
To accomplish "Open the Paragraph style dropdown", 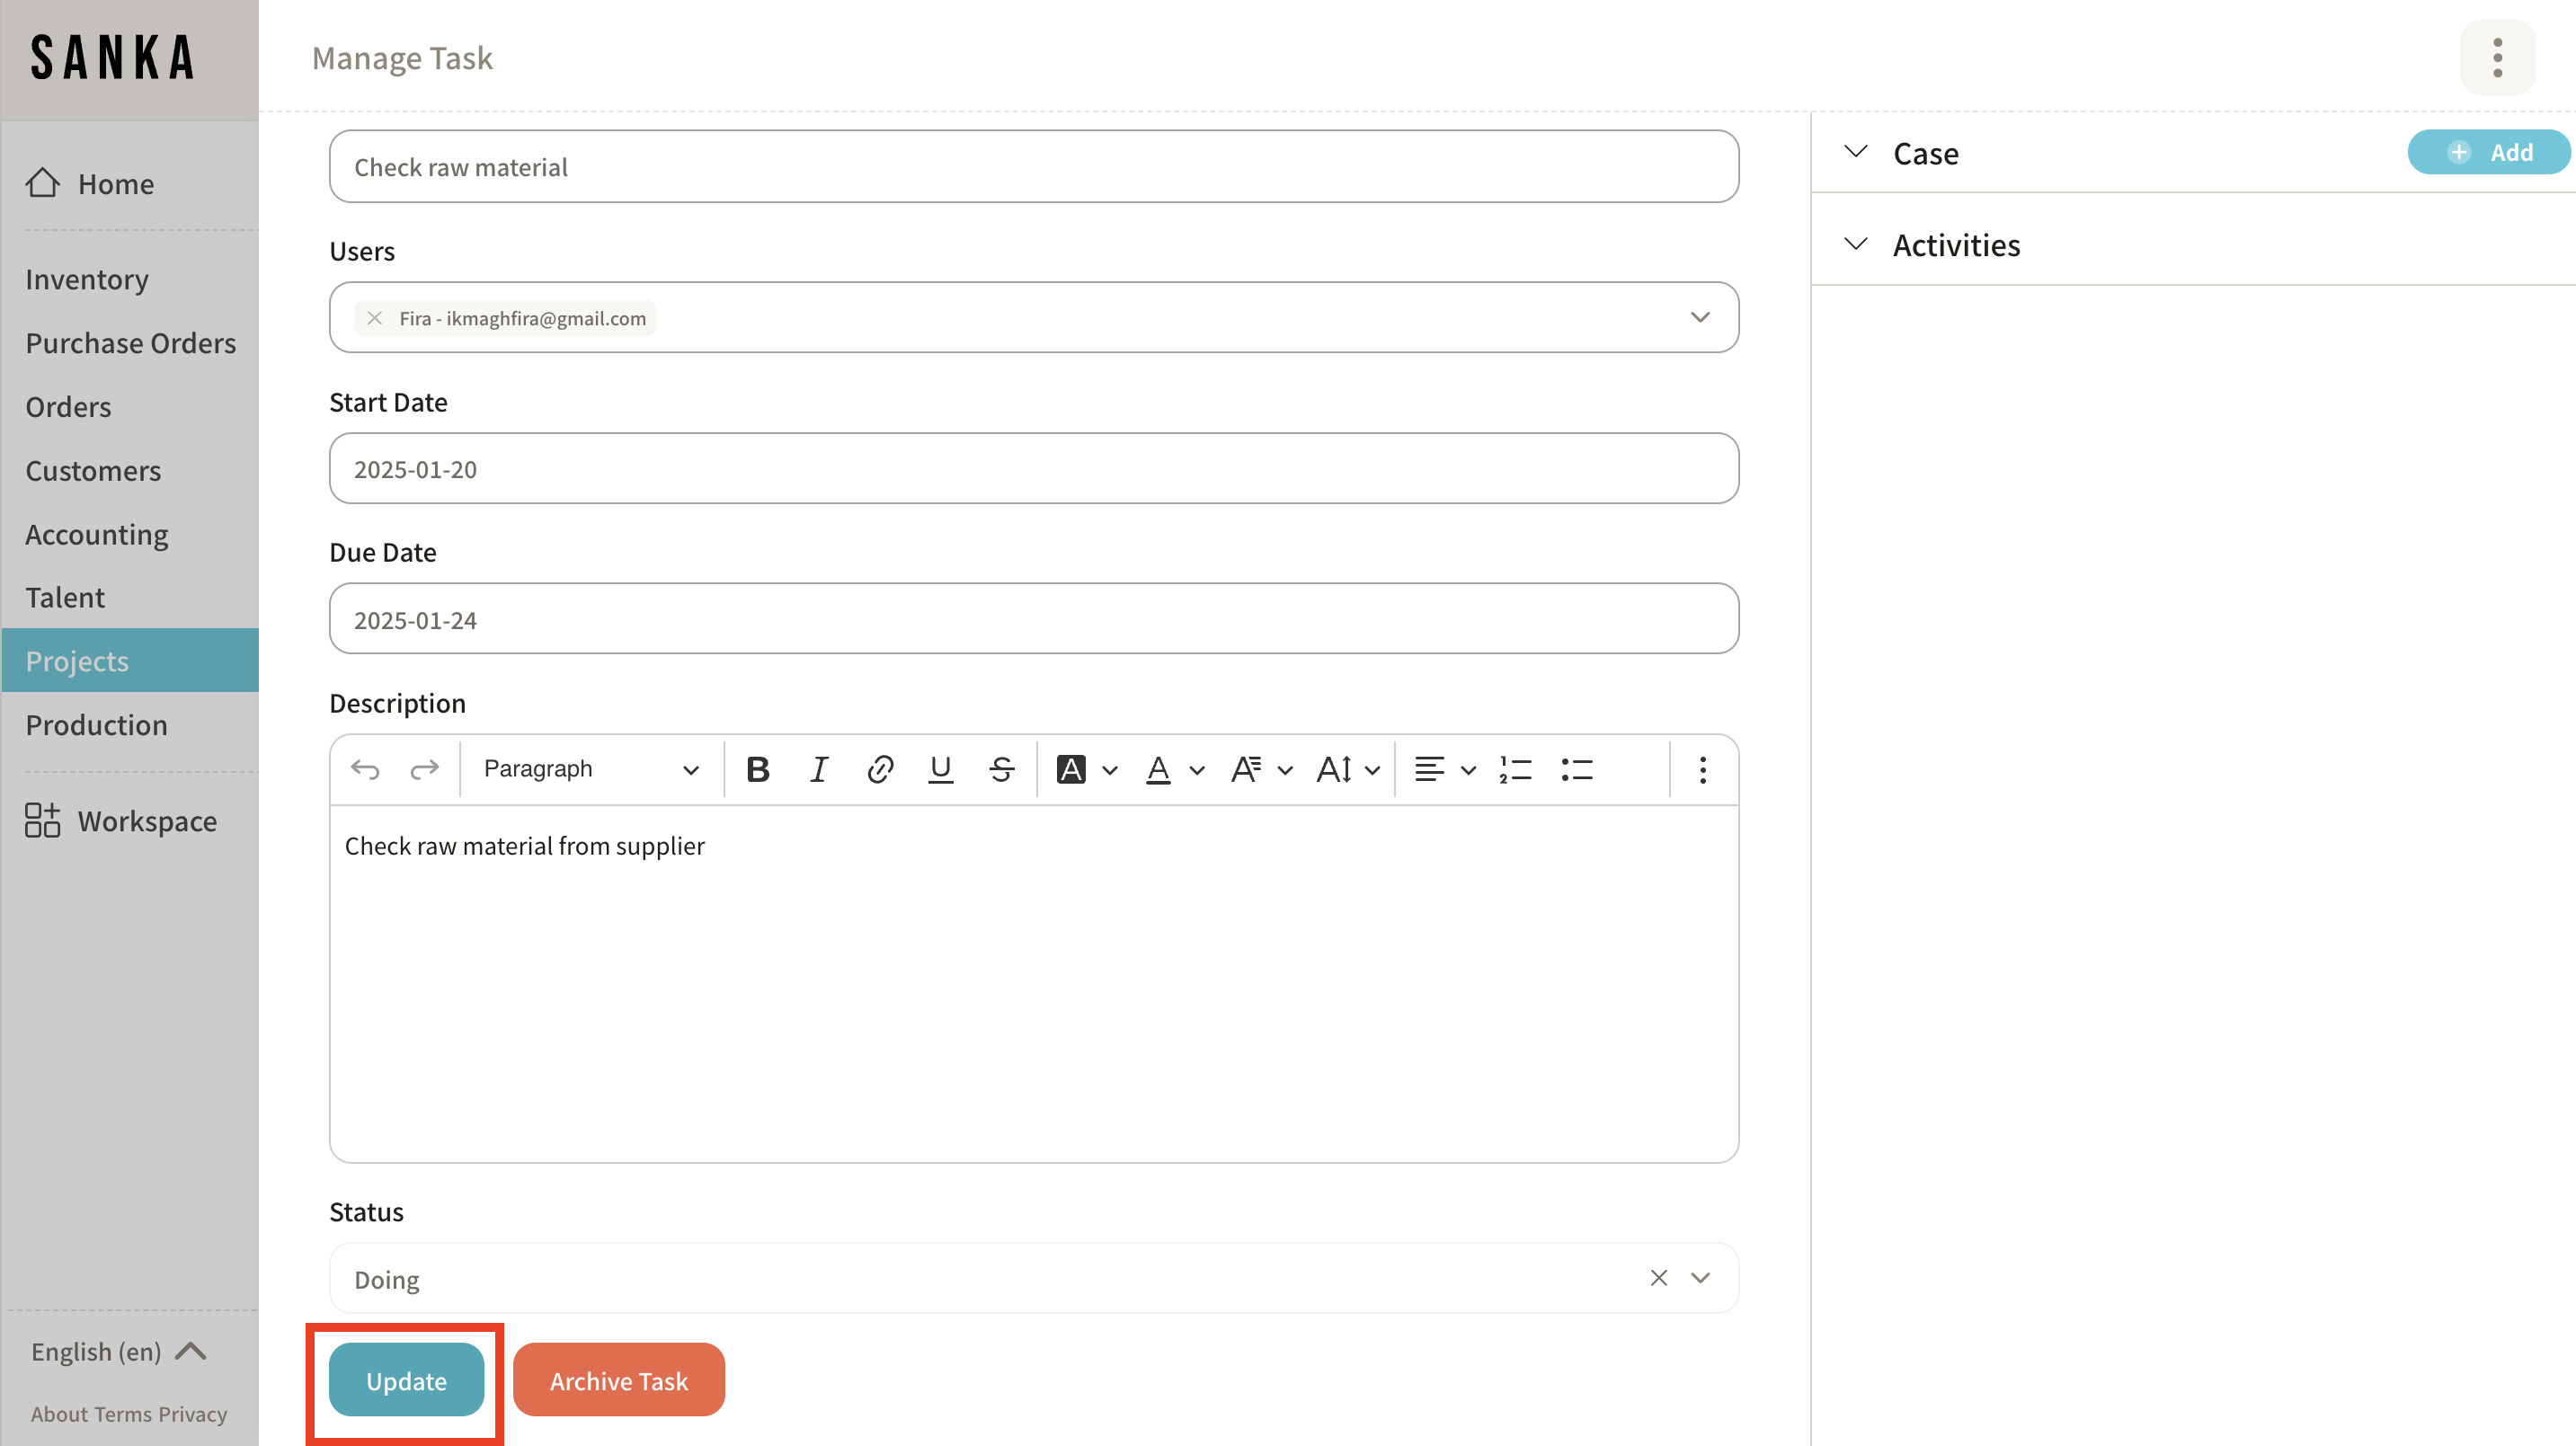I will click(x=590, y=769).
